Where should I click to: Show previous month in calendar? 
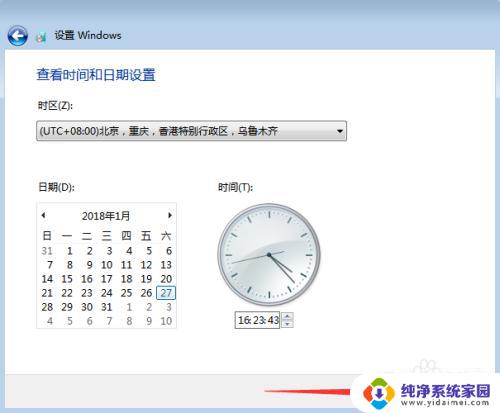coord(43,215)
